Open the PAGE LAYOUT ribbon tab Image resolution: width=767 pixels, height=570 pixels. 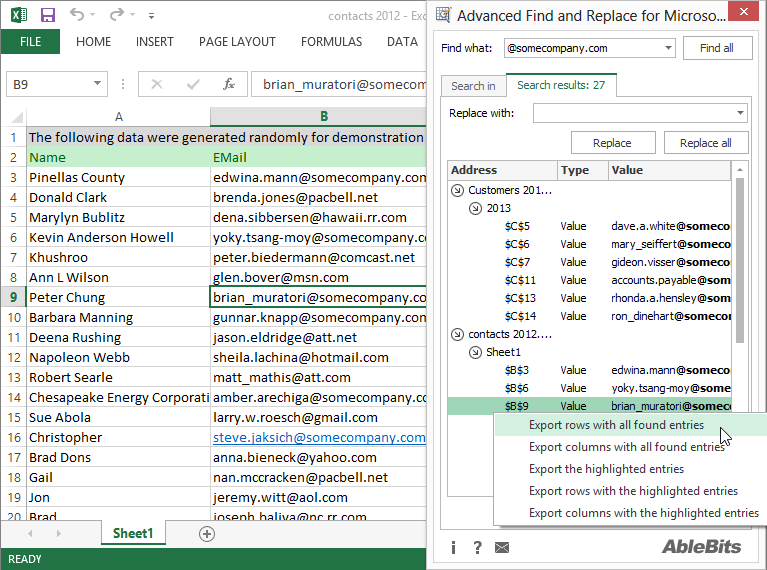237,42
